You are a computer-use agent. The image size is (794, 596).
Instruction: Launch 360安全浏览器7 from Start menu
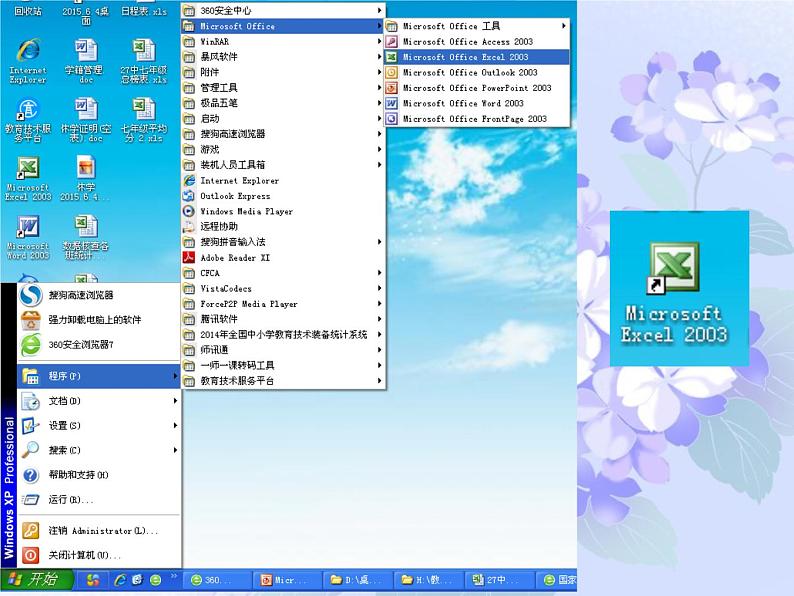point(99,345)
